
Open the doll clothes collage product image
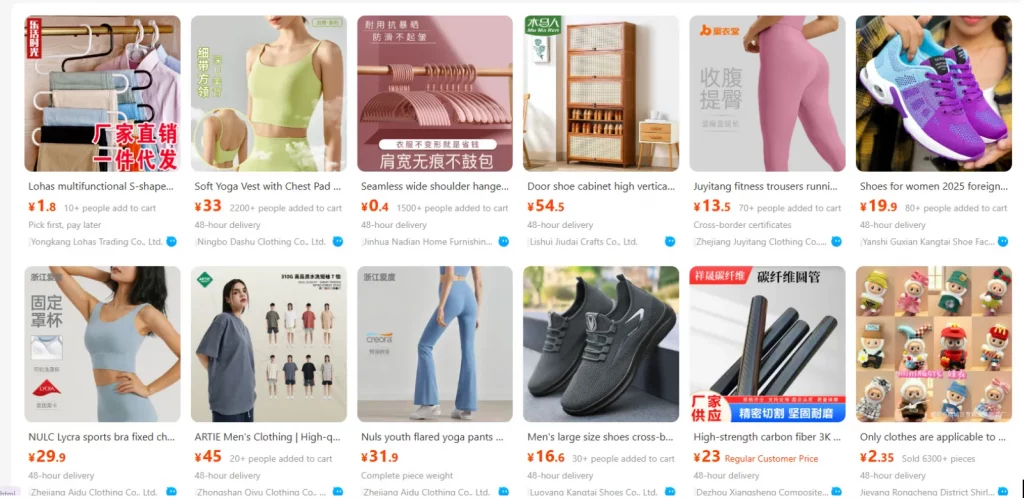934,344
